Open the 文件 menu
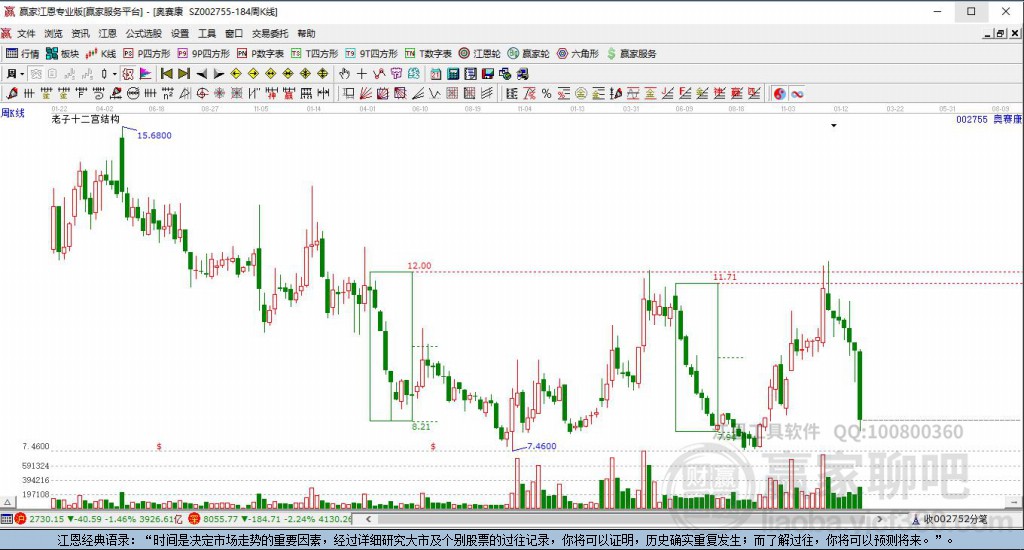The image size is (1024, 550). click(x=26, y=33)
